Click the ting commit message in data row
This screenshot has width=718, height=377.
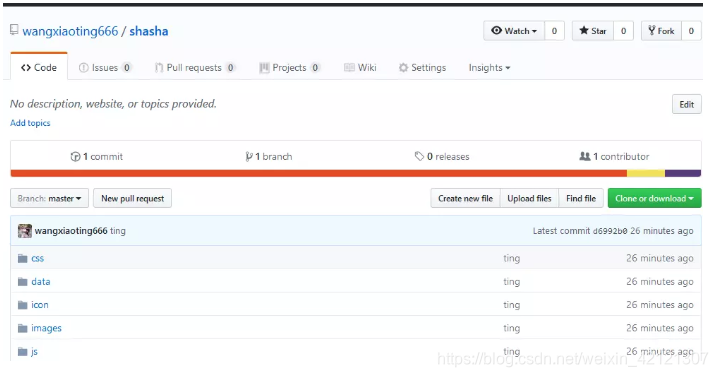pos(511,282)
